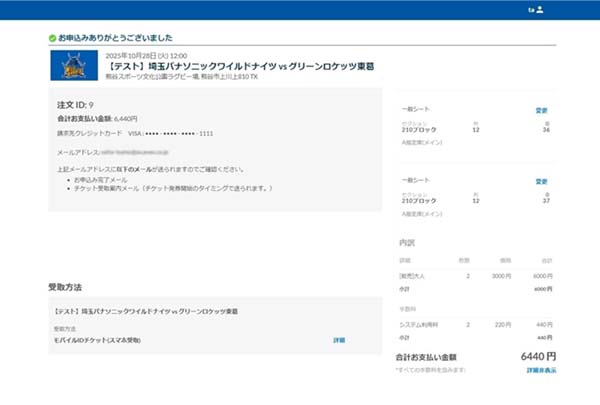
Task: Click the 6440 円 total payment amount
Action: (538, 356)
